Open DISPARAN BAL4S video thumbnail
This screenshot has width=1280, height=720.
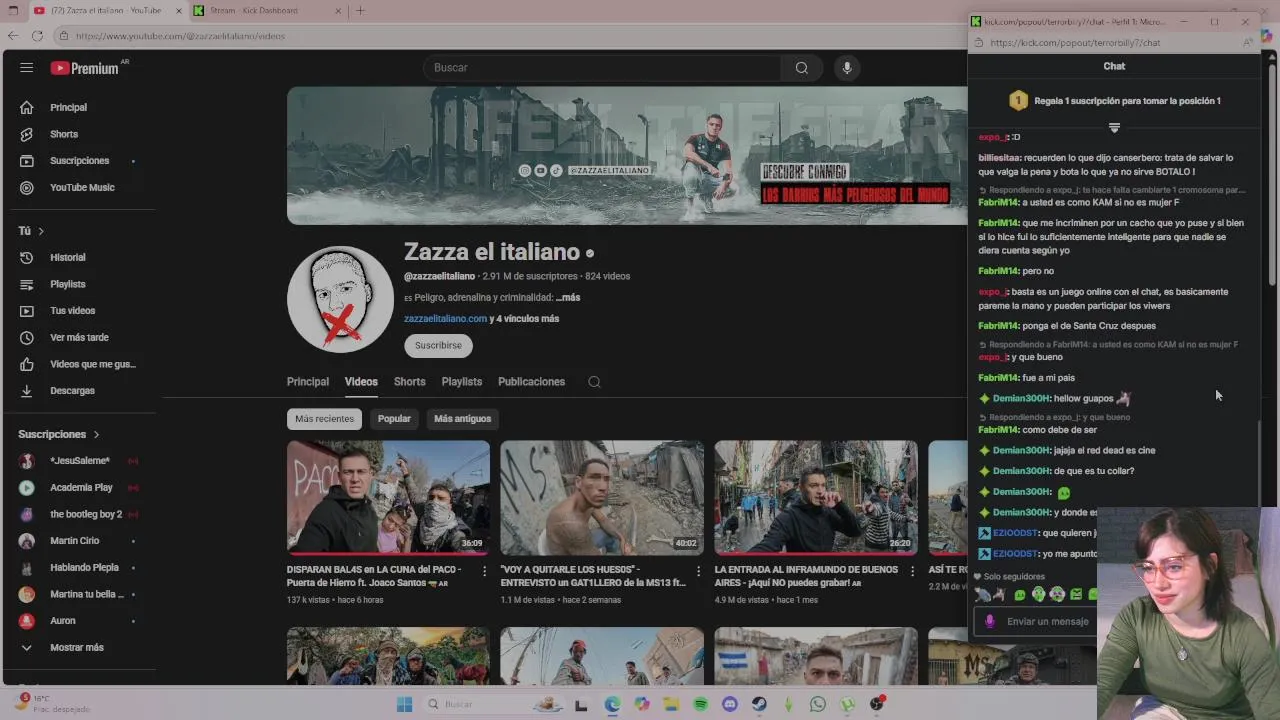pyautogui.click(x=388, y=498)
